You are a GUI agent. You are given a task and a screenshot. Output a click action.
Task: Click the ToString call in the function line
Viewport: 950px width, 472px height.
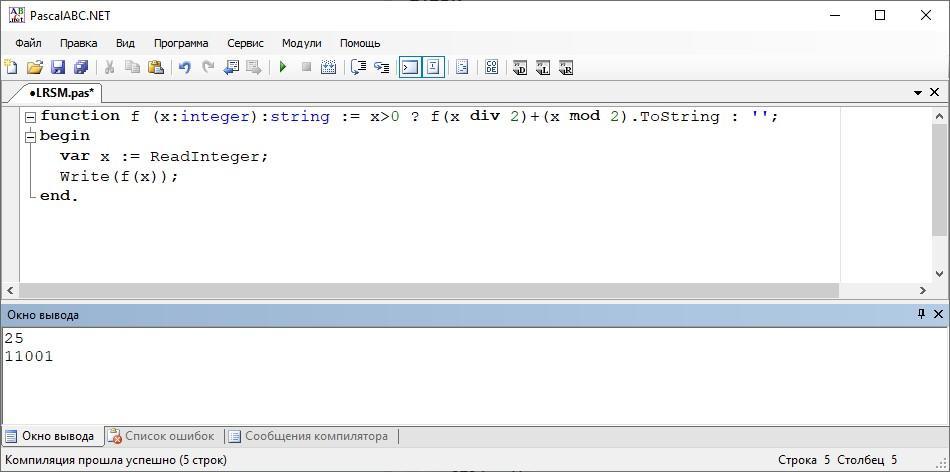[x=679, y=116]
